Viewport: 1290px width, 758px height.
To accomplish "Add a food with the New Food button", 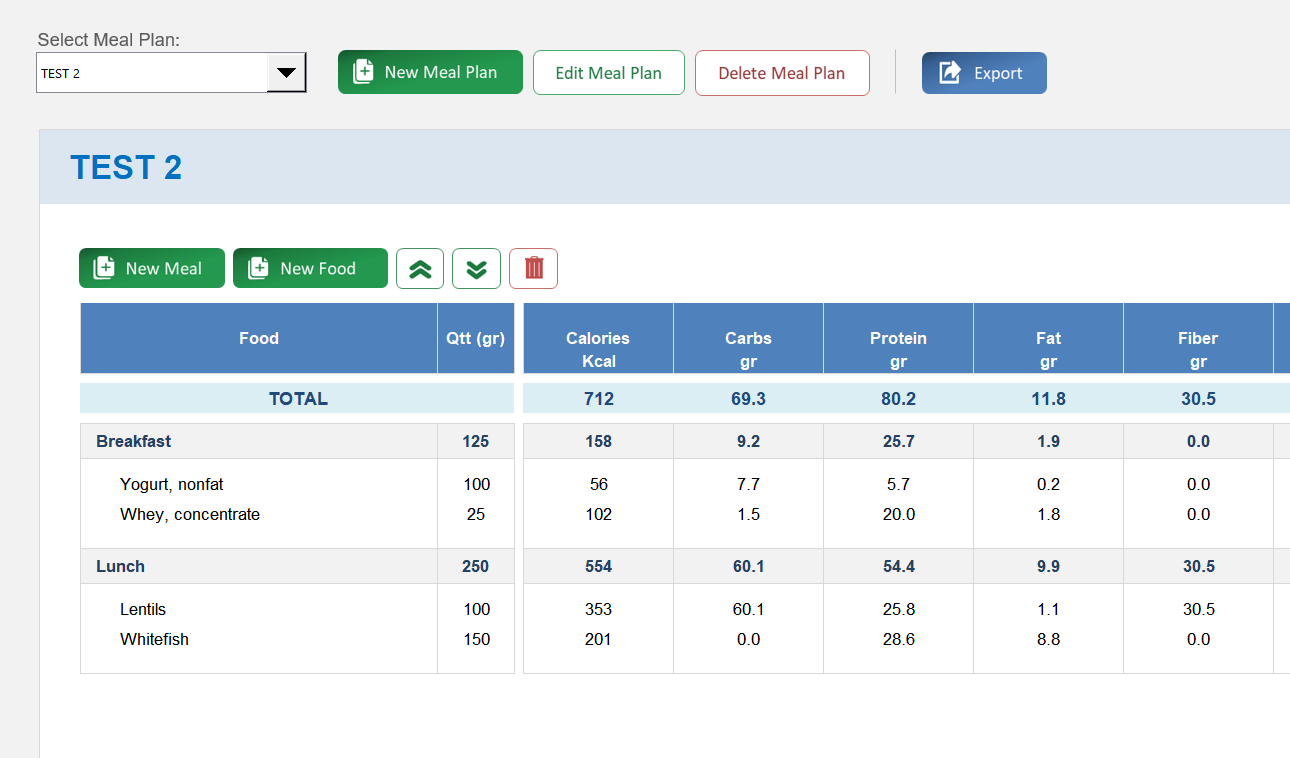I will coord(310,268).
